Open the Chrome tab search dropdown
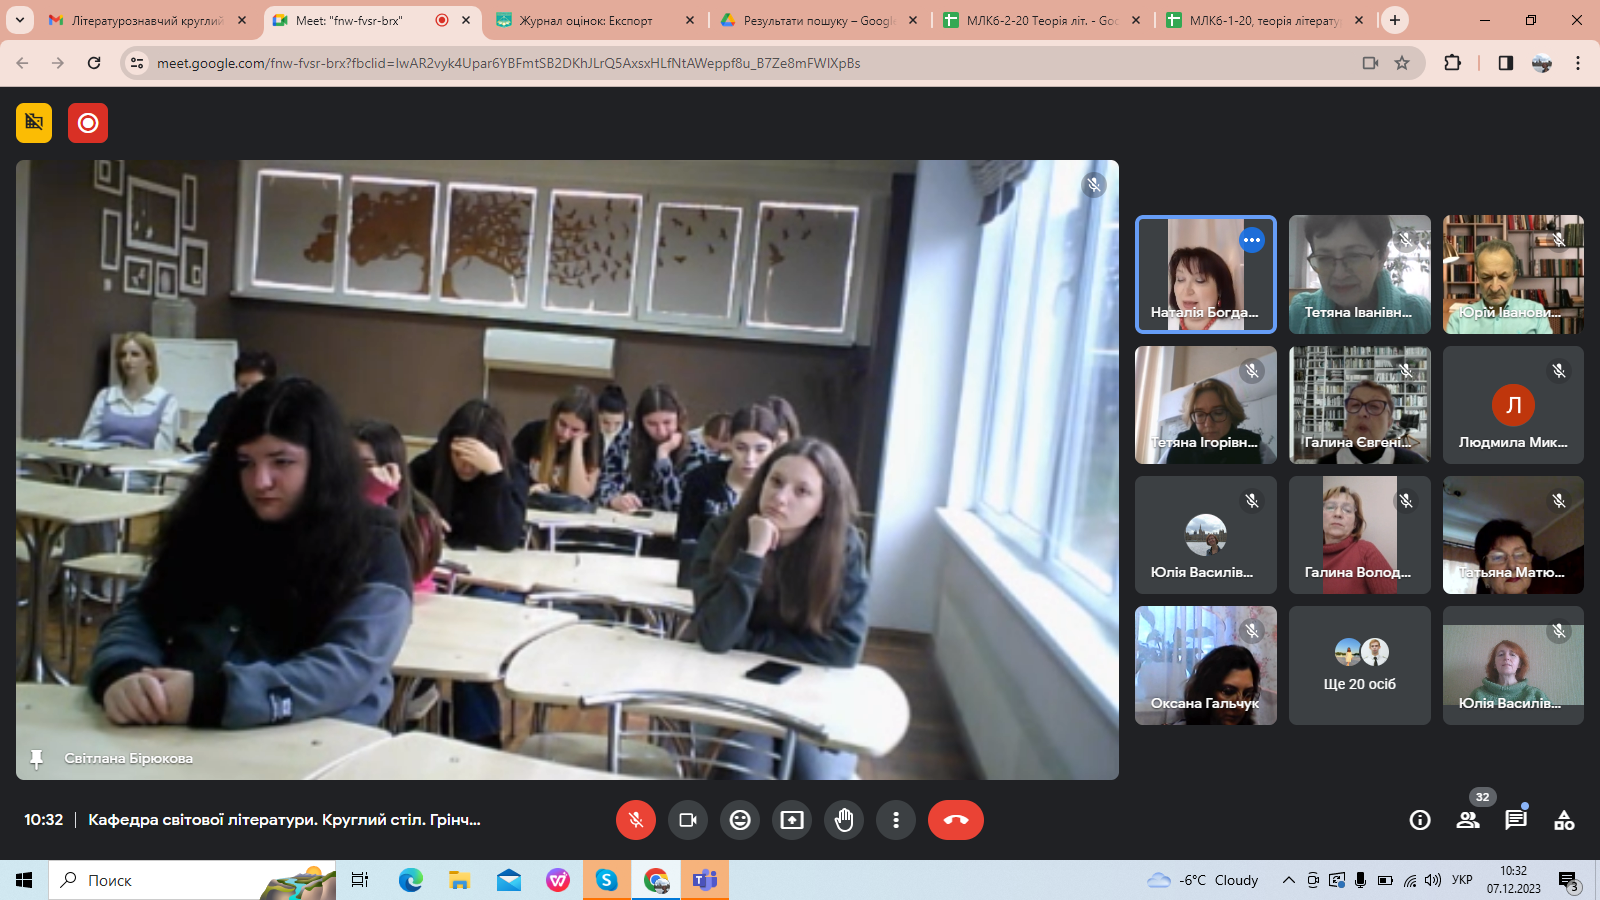 click(x=20, y=20)
